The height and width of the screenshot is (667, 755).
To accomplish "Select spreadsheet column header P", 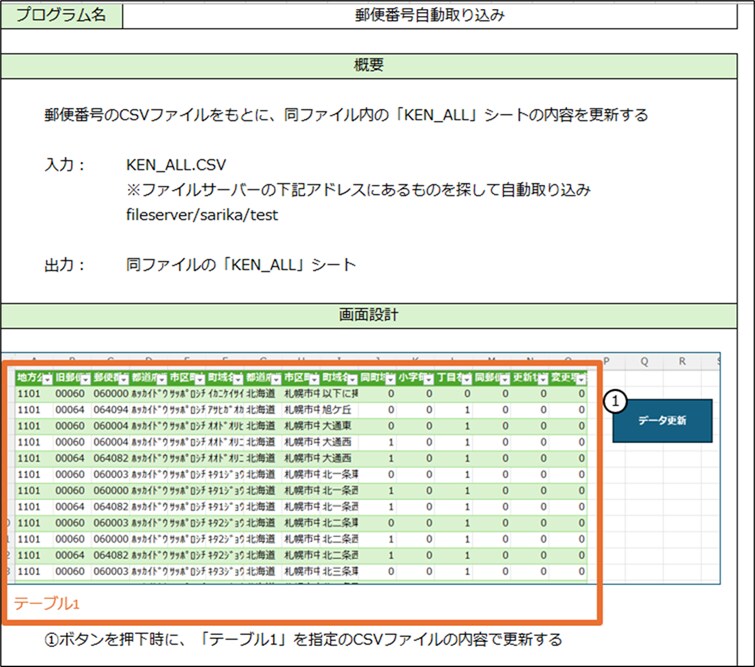I will pos(606,361).
